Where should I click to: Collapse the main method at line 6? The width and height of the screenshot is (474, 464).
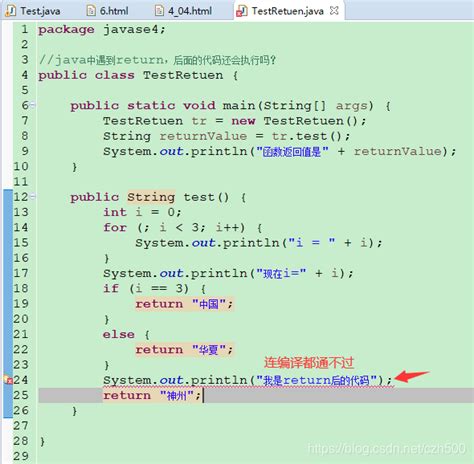tap(32, 105)
